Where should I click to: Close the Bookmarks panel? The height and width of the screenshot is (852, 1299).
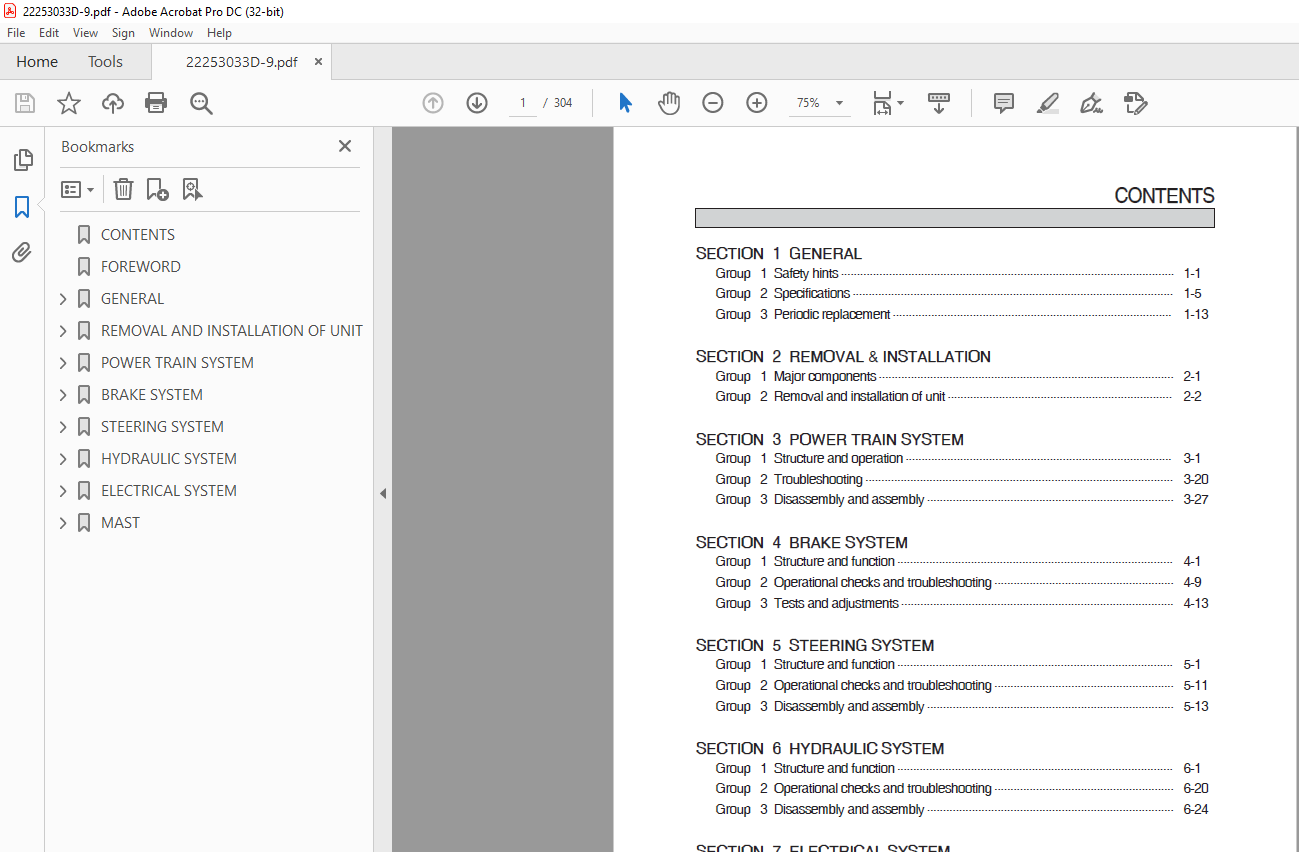345,146
